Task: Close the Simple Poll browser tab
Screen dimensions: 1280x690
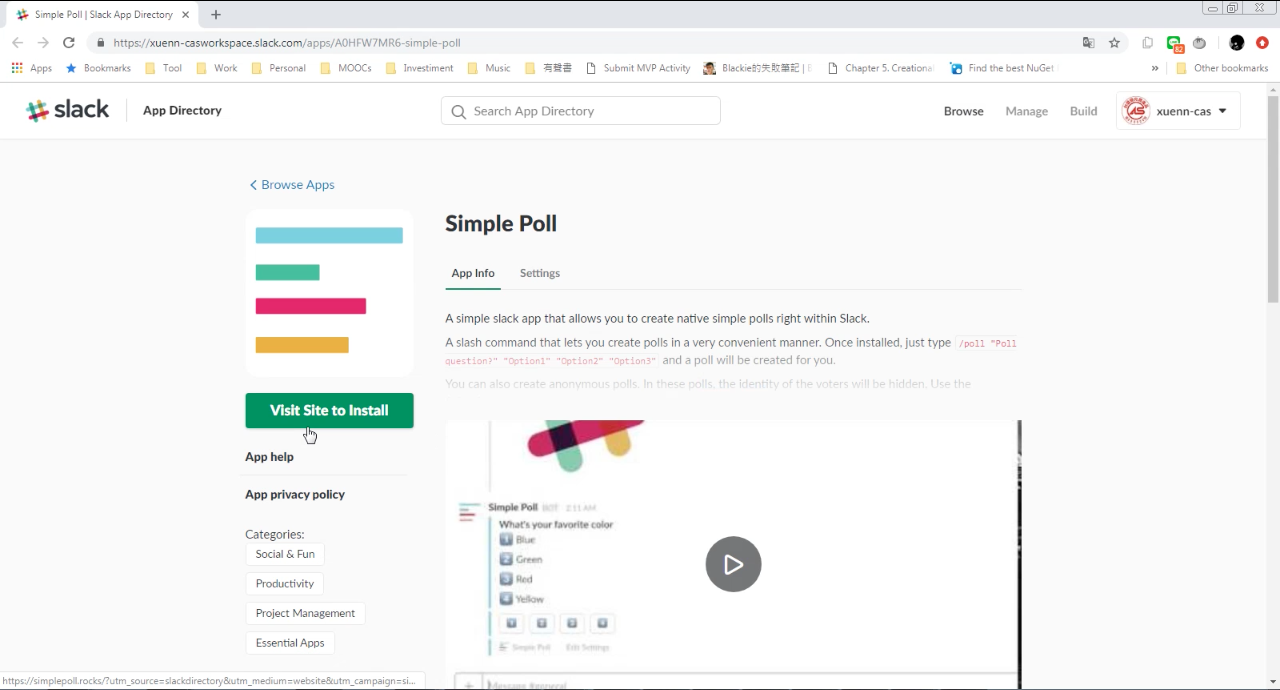Action: [186, 15]
